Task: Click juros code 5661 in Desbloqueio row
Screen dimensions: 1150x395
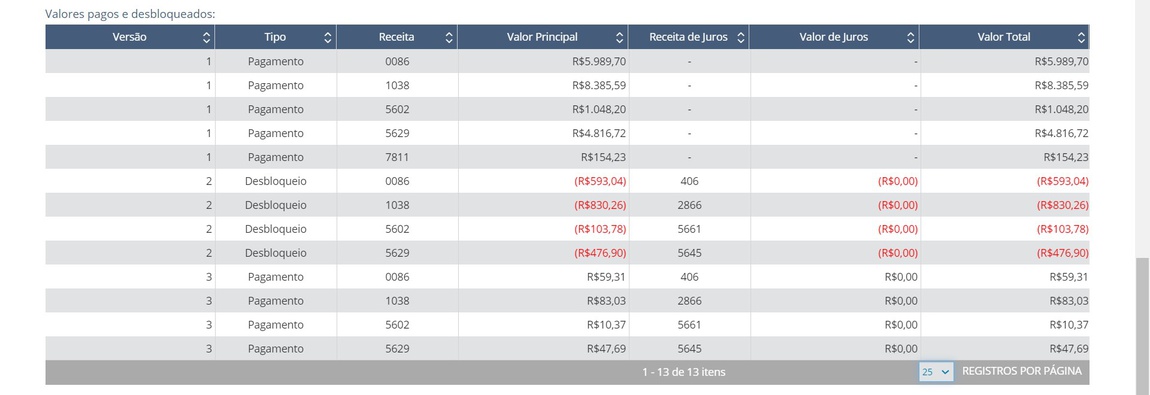Action: pyautogui.click(x=689, y=229)
